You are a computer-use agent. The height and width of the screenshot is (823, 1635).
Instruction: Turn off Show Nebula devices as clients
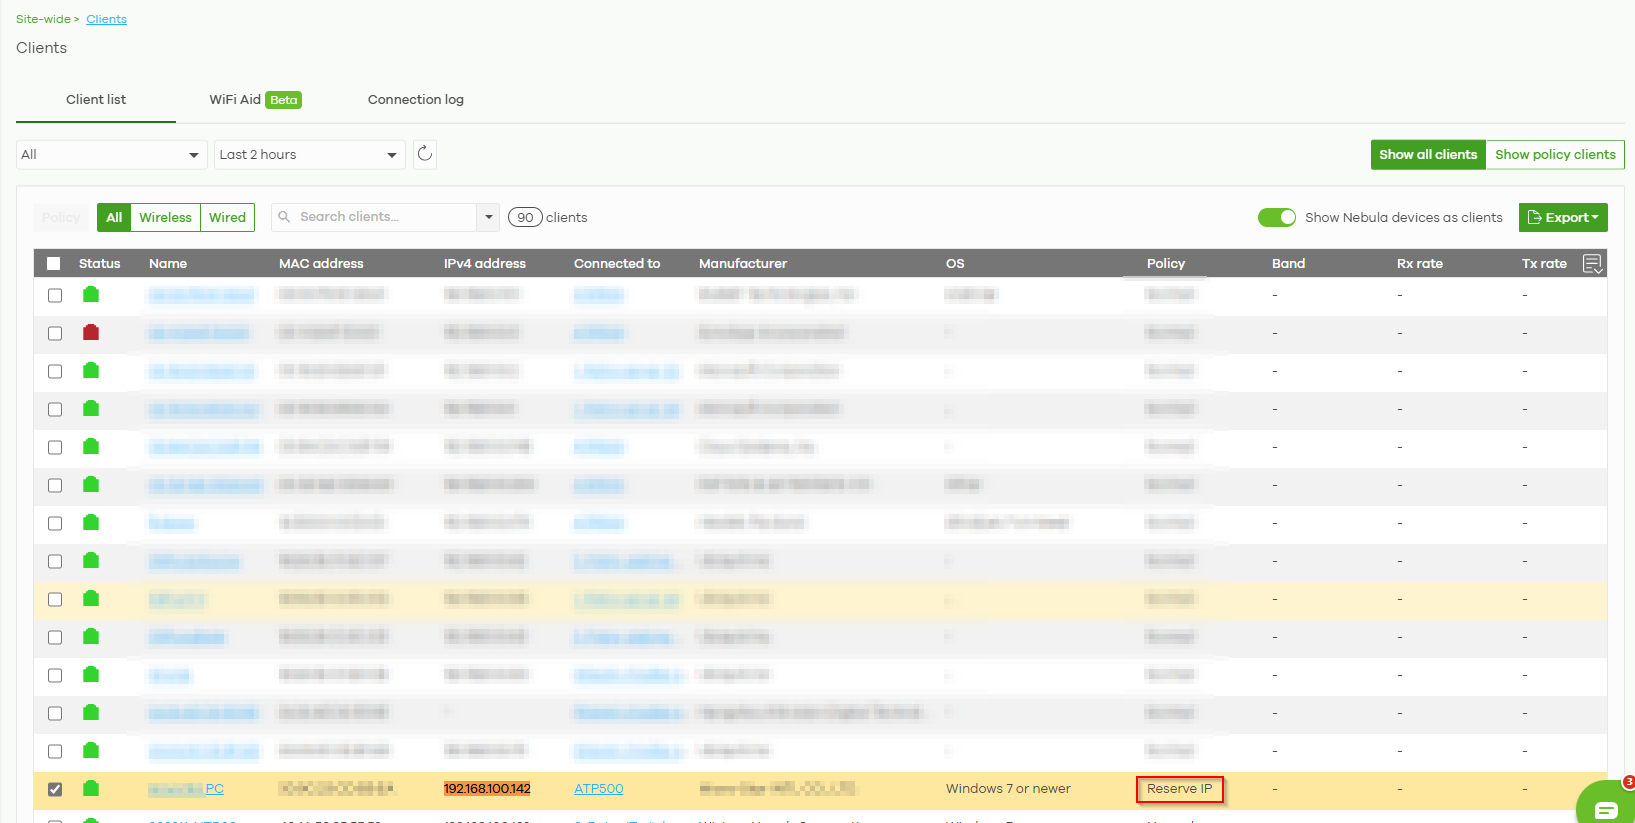(1277, 217)
